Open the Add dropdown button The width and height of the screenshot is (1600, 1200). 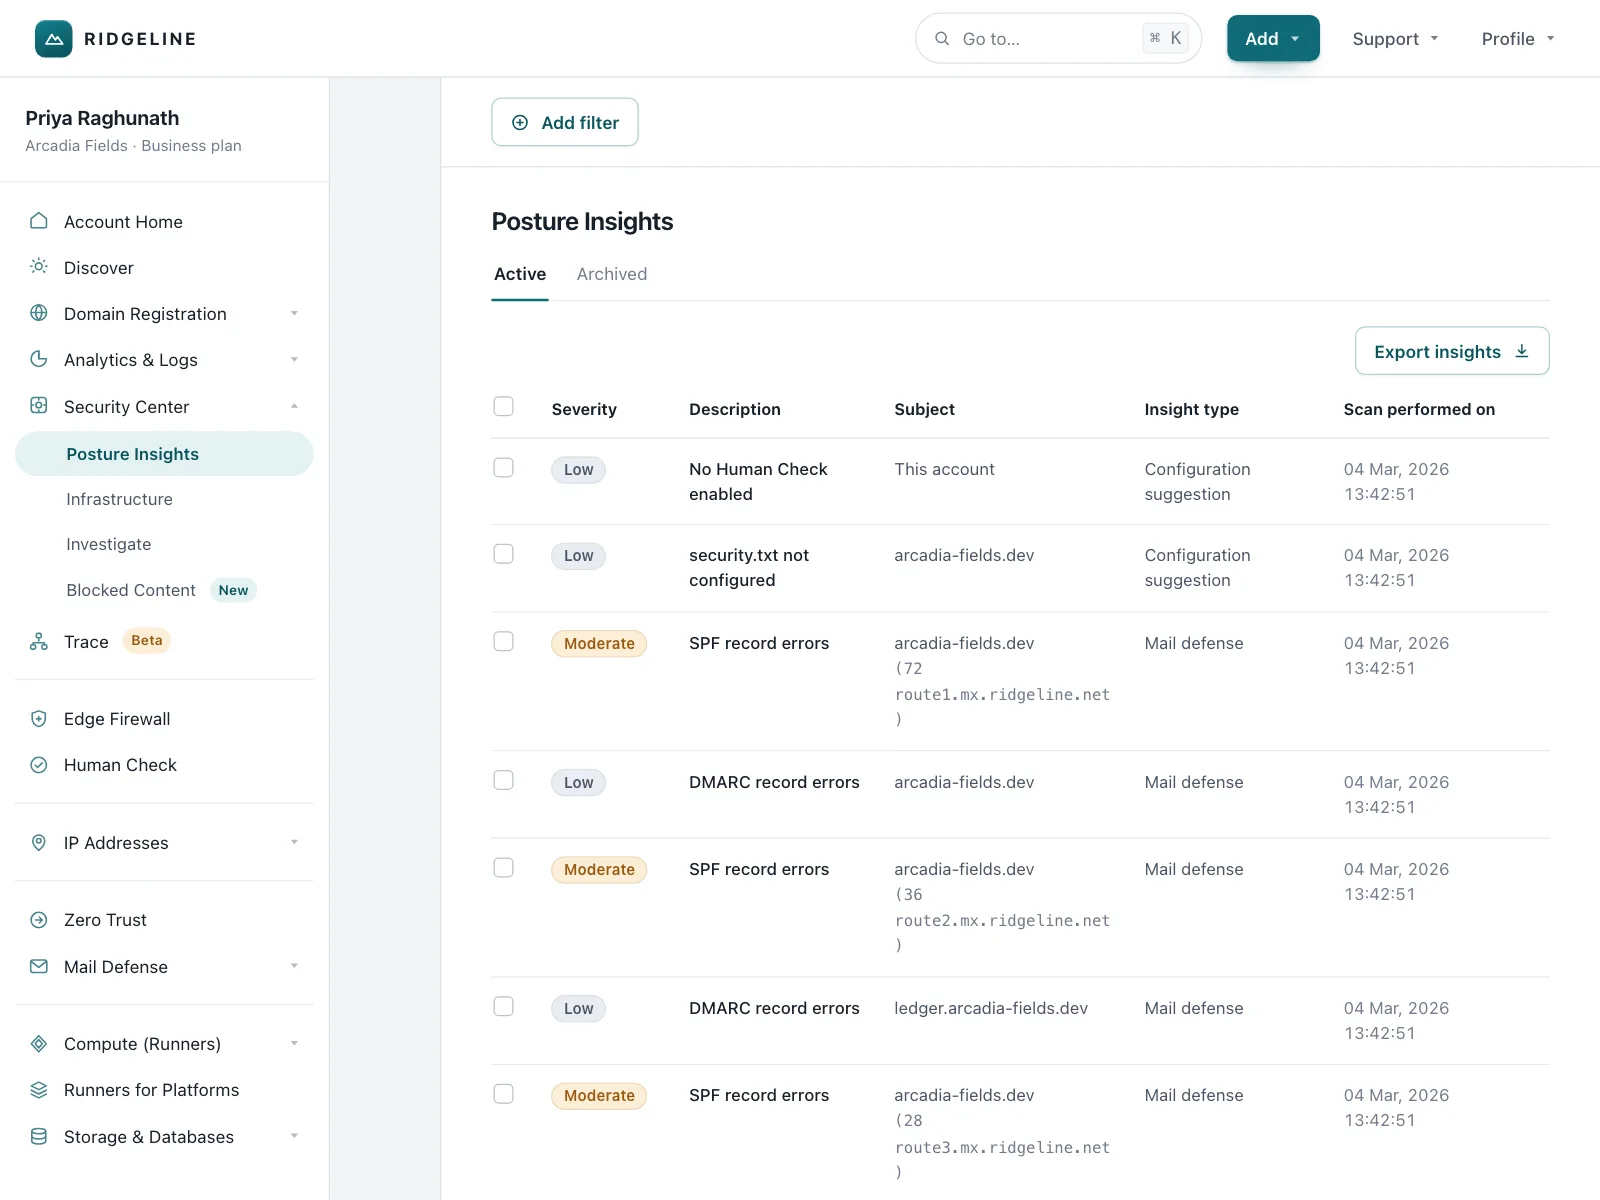(x=1273, y=39)
